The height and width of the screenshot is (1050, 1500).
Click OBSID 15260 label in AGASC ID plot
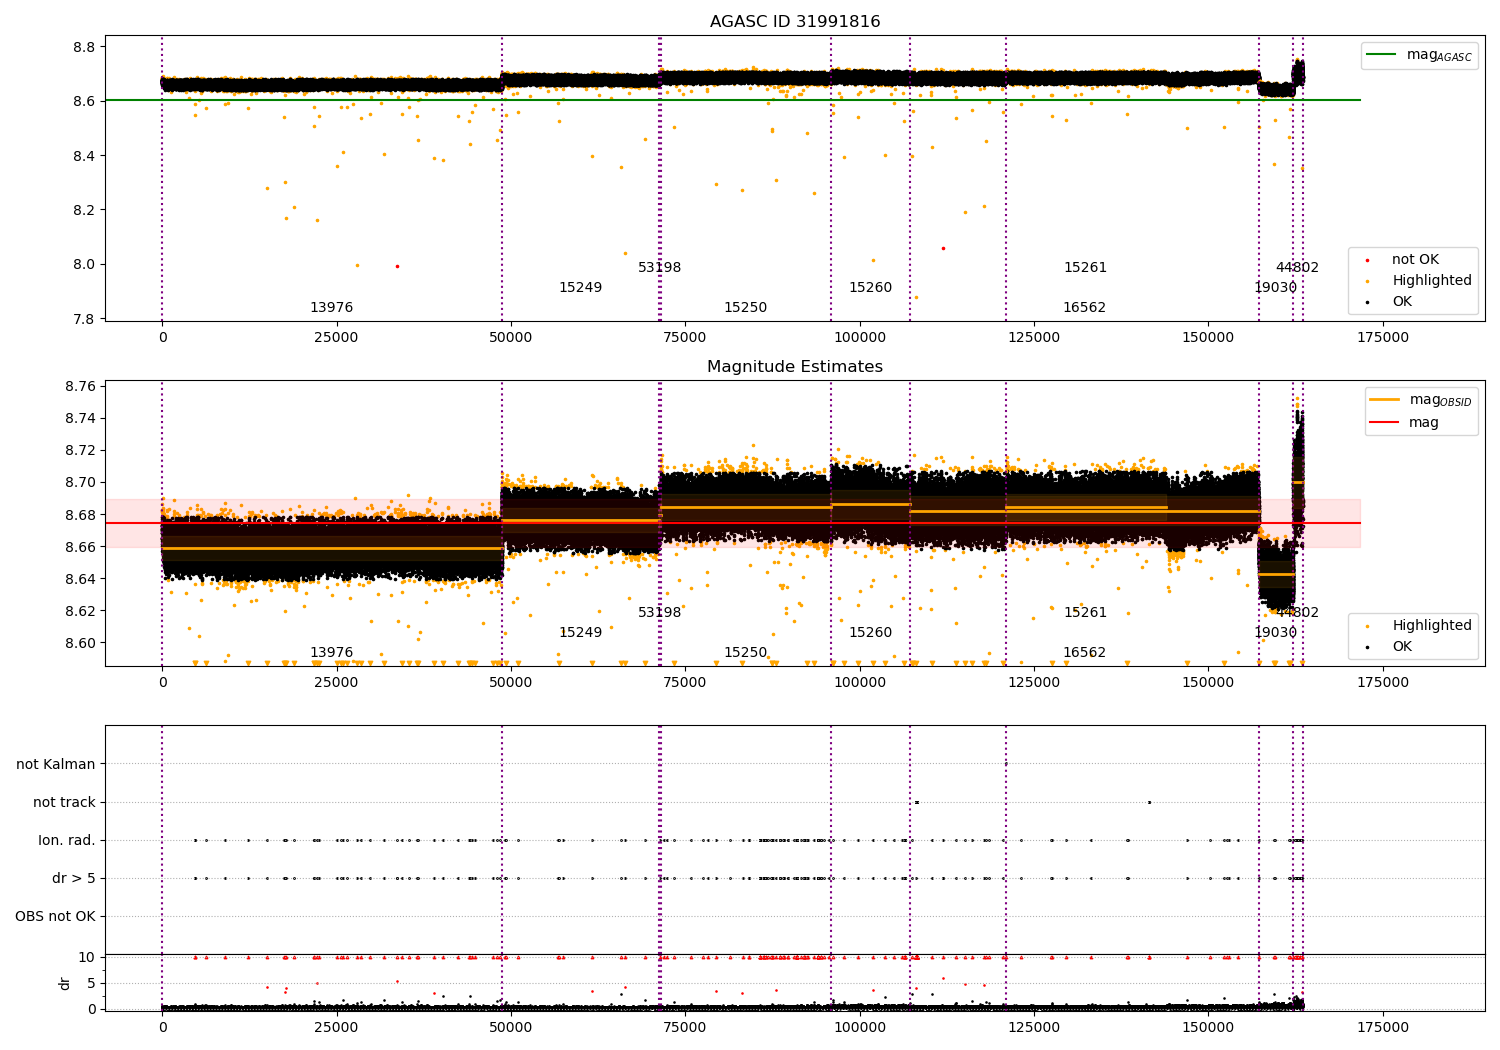pos(870,288)
